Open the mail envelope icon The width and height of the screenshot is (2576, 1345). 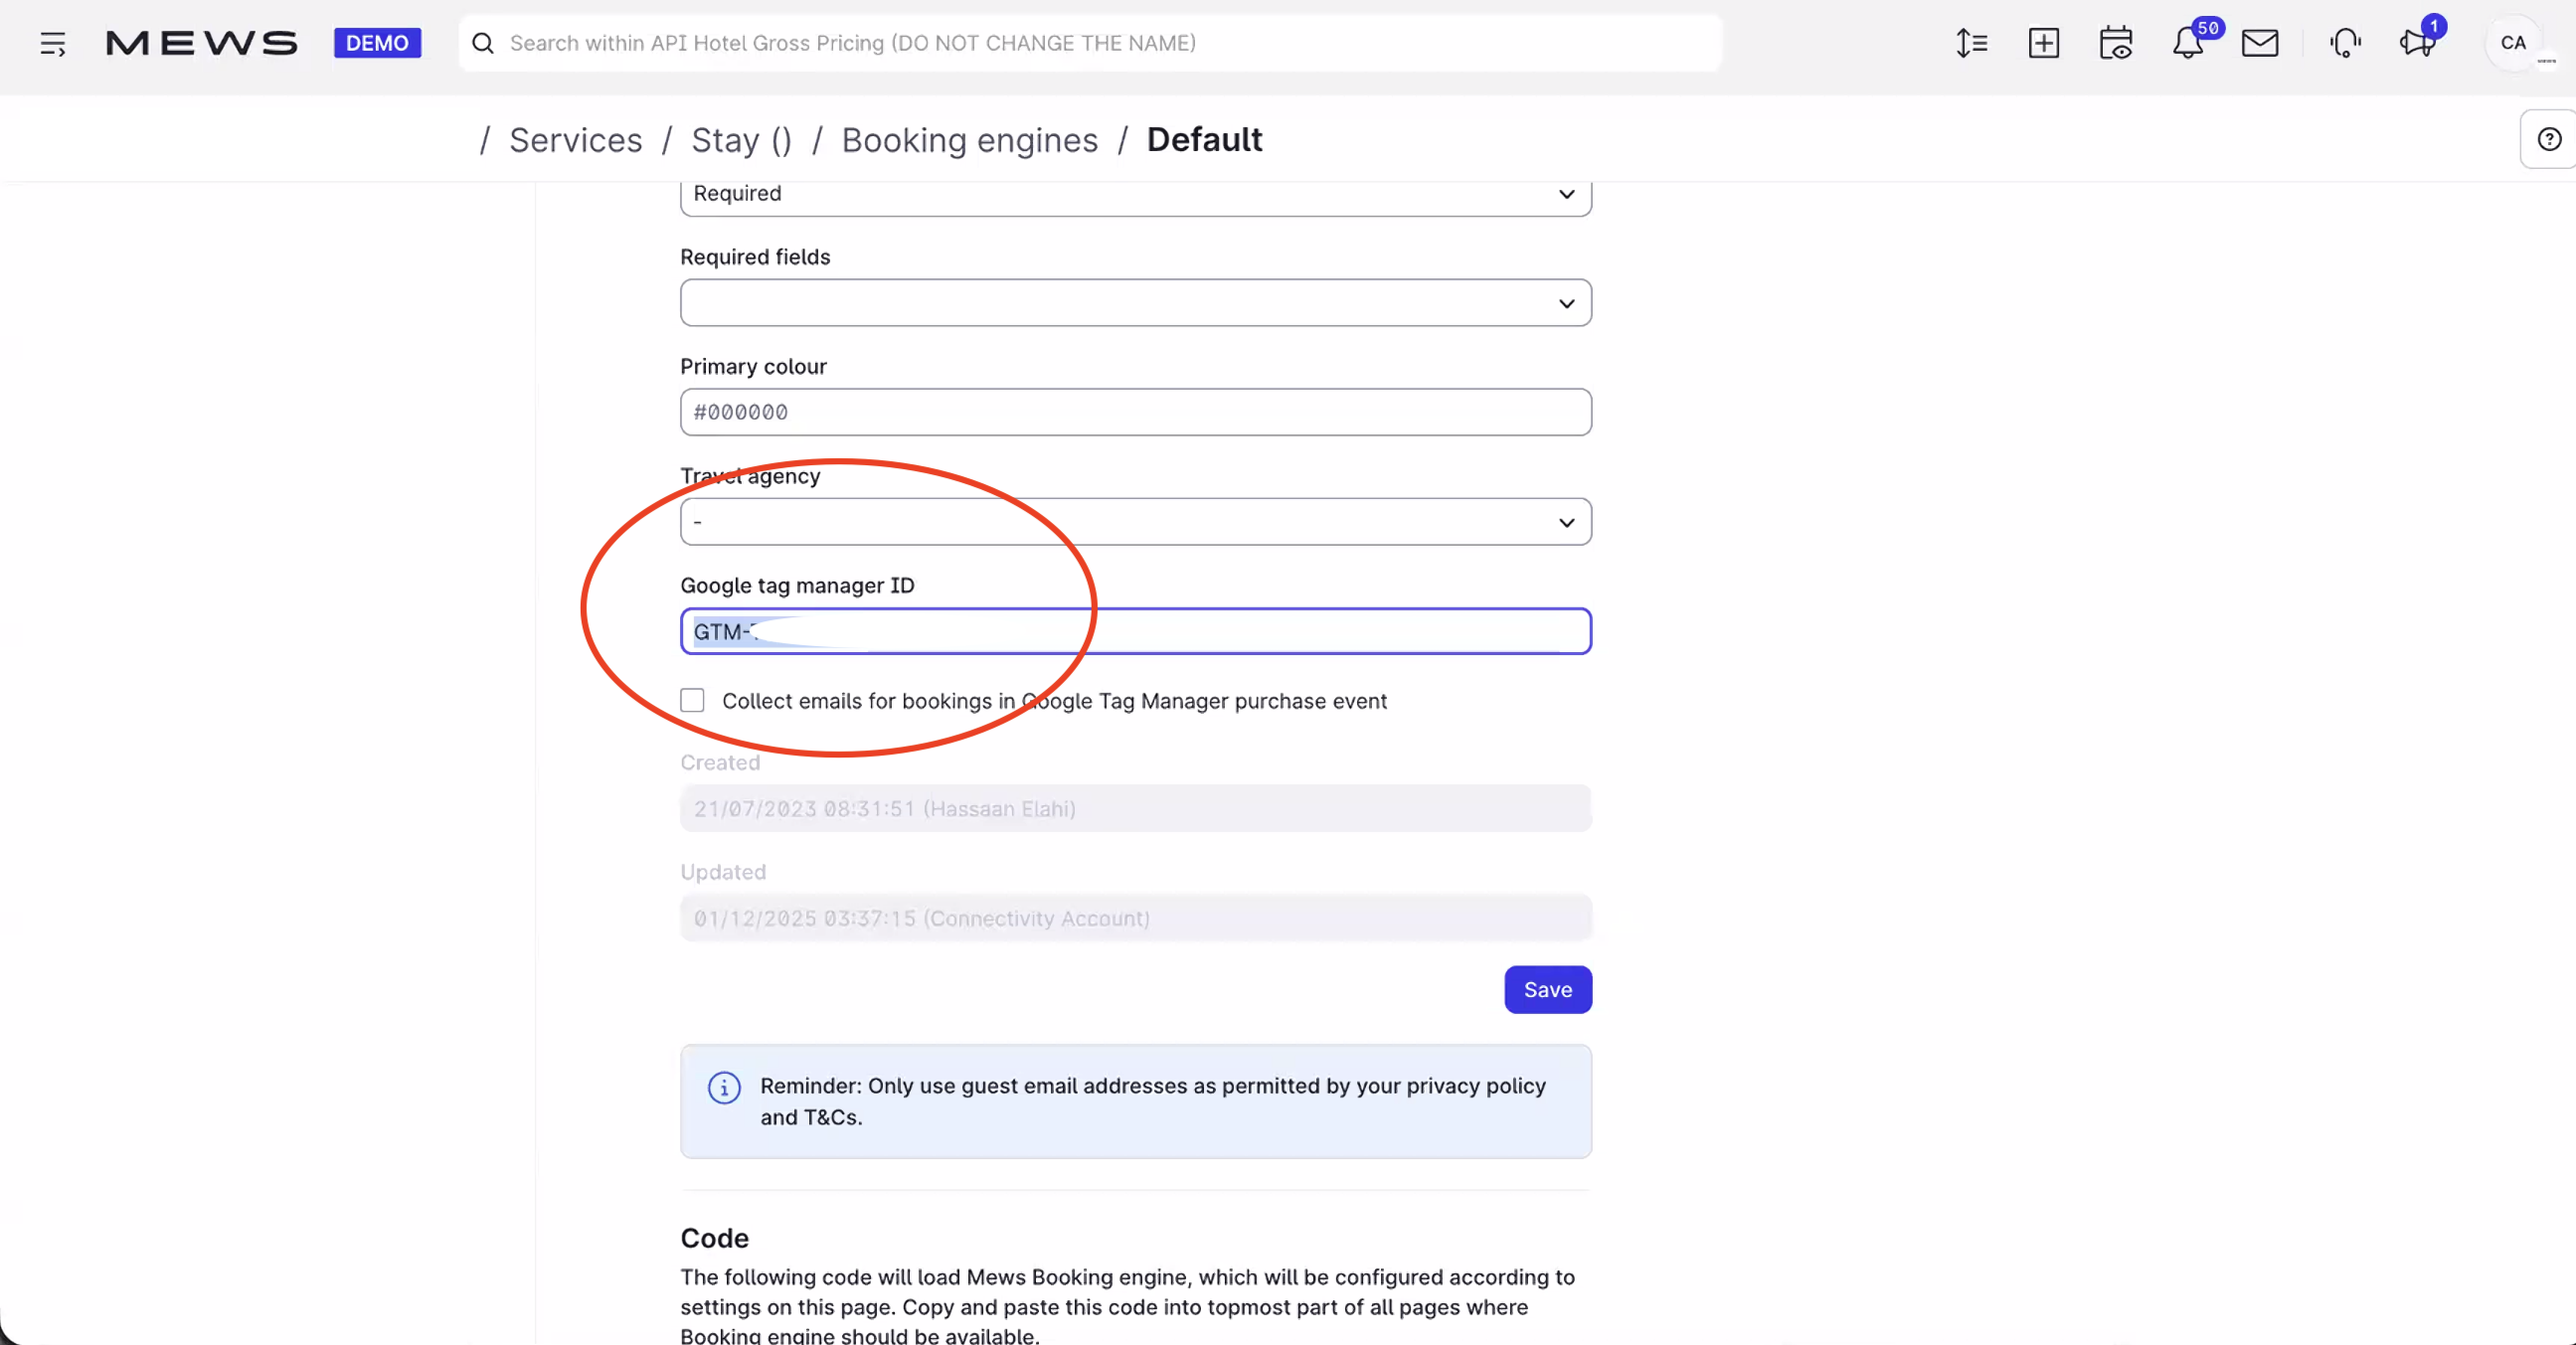2259,43
